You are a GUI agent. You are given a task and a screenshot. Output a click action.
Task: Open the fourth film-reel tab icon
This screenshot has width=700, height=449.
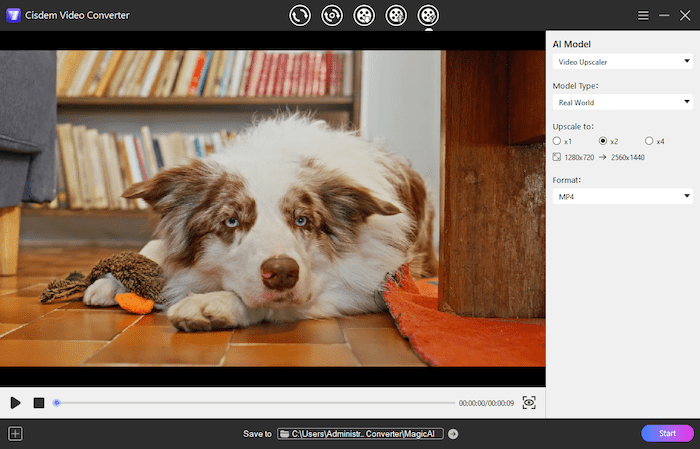coord(396,15)
